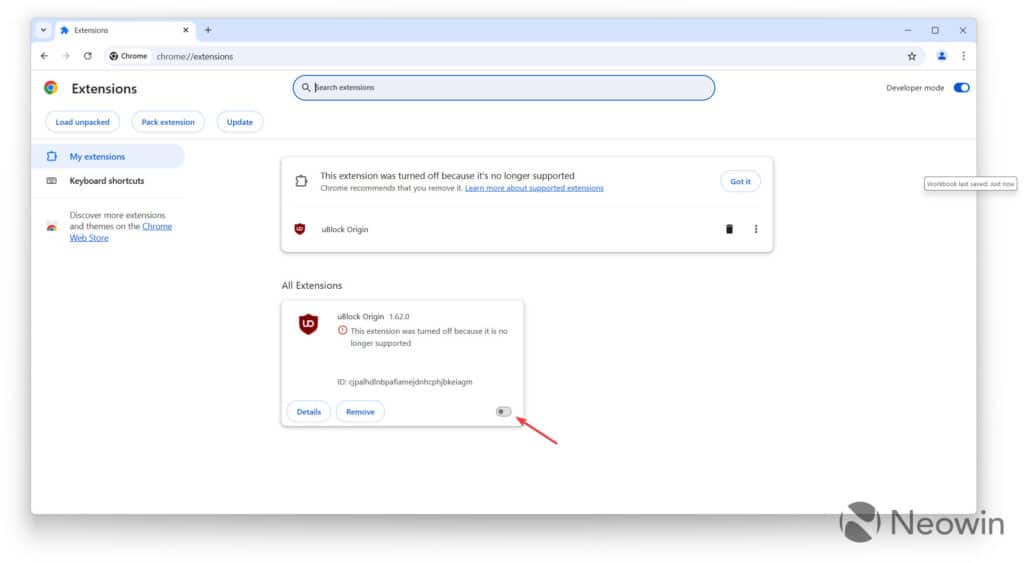Image resolution: width=1024 pixels, height=563 pixels.
Task: Maximize the Chrome window
Action: click(x=935, y=30)
